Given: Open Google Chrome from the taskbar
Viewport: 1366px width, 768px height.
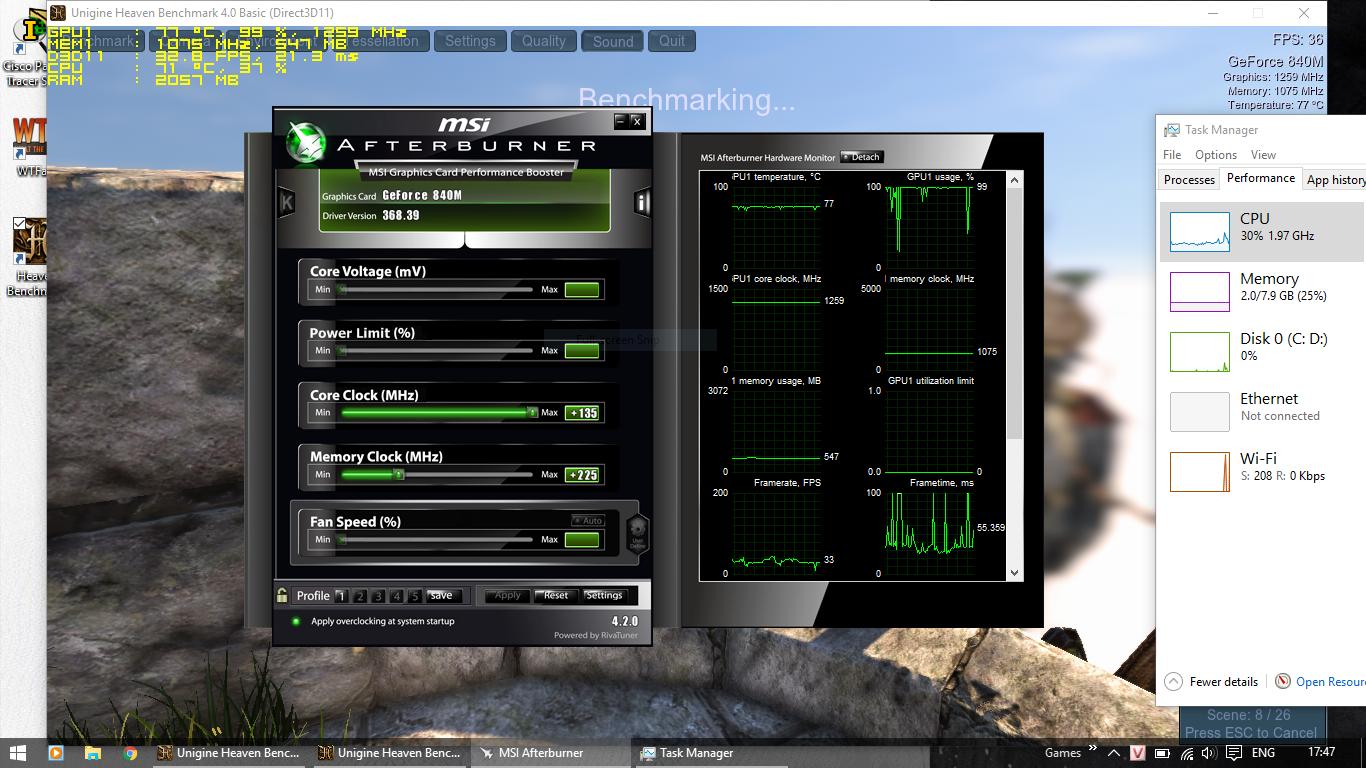Looking at the screenshot, I should (x=130, y=753).
